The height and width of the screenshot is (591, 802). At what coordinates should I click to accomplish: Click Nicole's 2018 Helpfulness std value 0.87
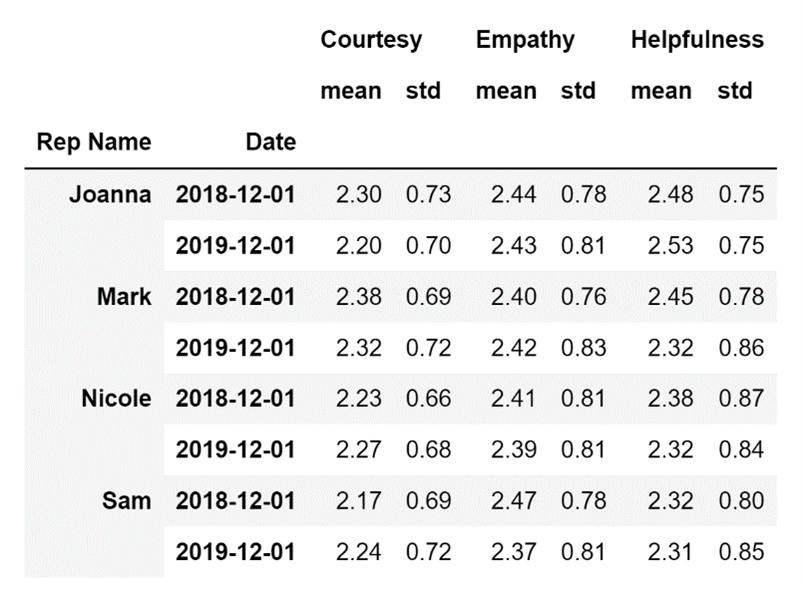pos(740,399)
